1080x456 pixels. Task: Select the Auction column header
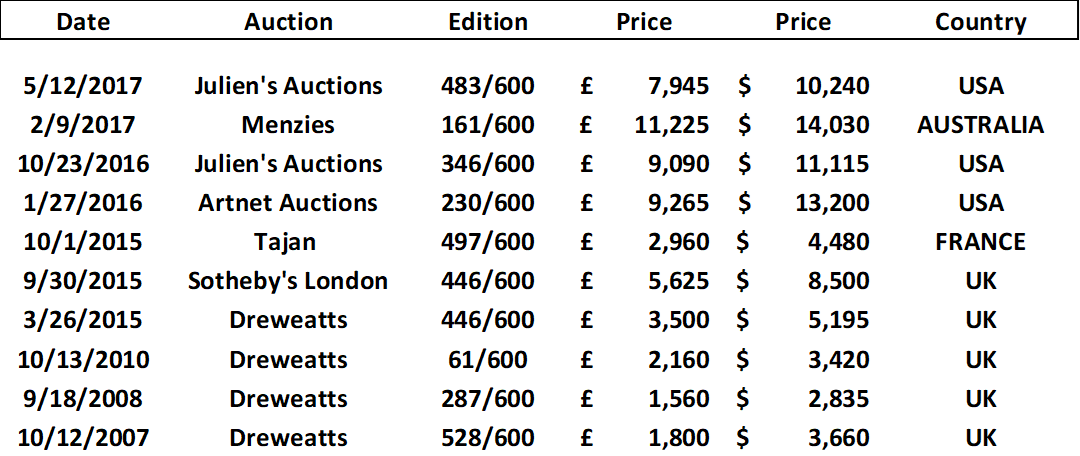click(289, 22)
